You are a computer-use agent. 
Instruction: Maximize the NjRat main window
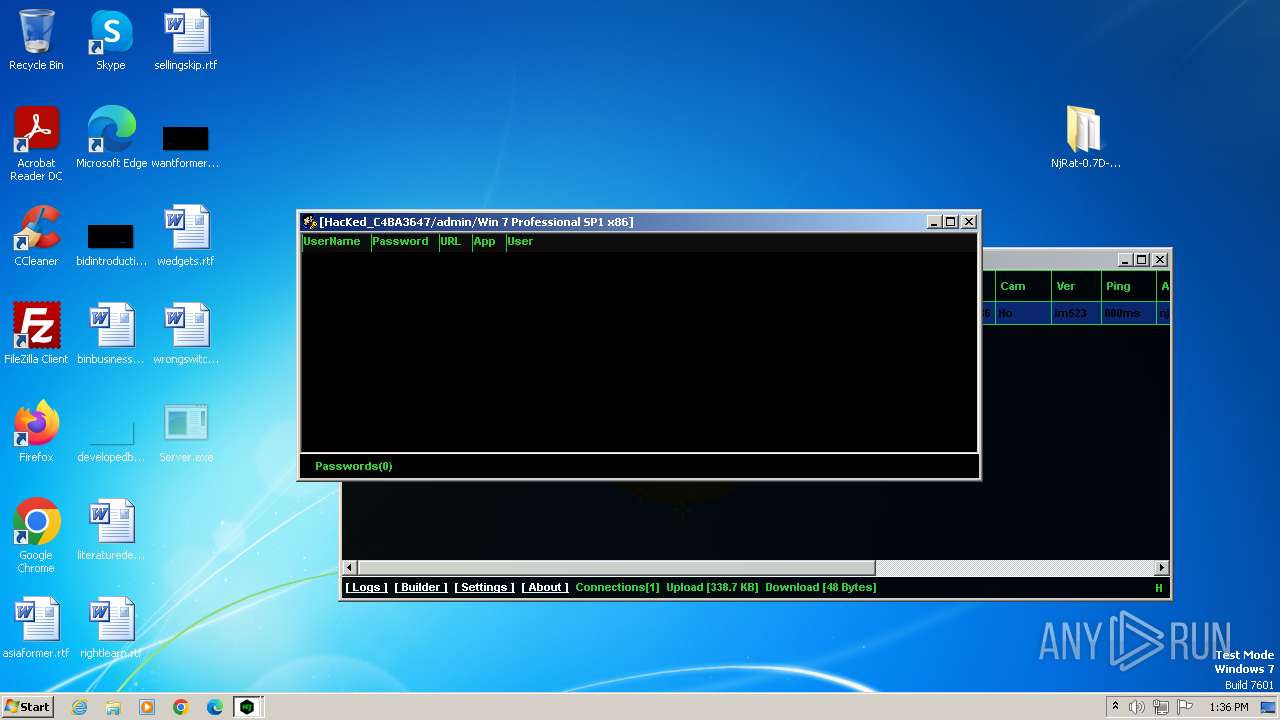pyautogui.click(x=1141, y=260)
